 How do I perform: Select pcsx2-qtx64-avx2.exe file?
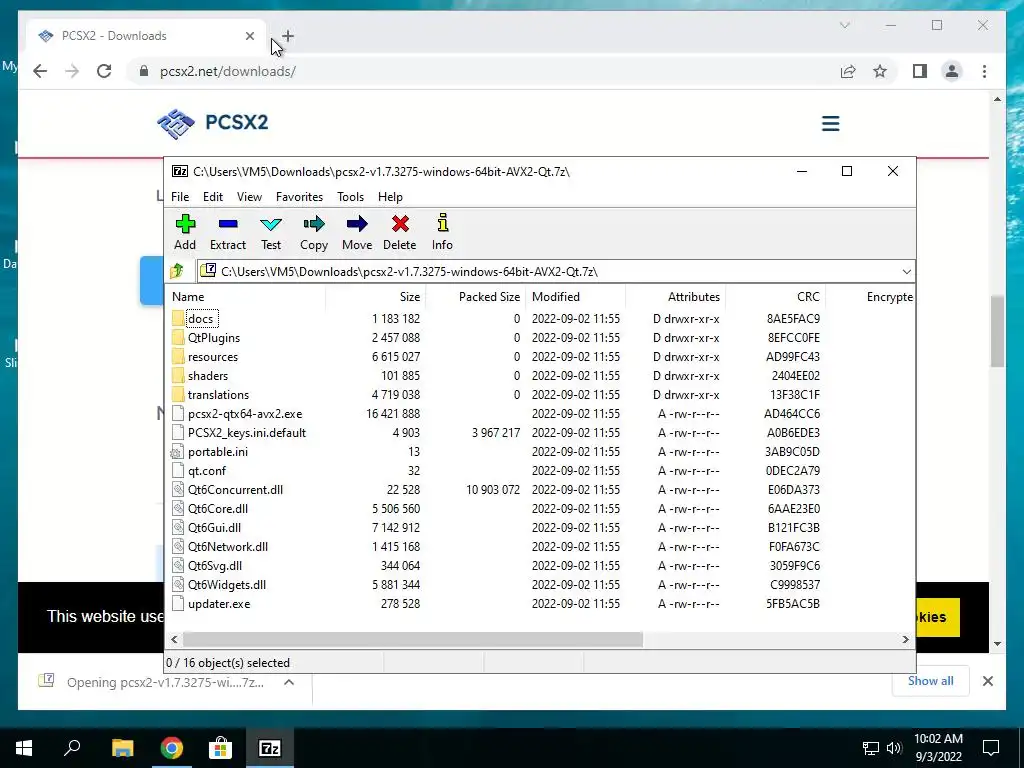tap(245, 413)
